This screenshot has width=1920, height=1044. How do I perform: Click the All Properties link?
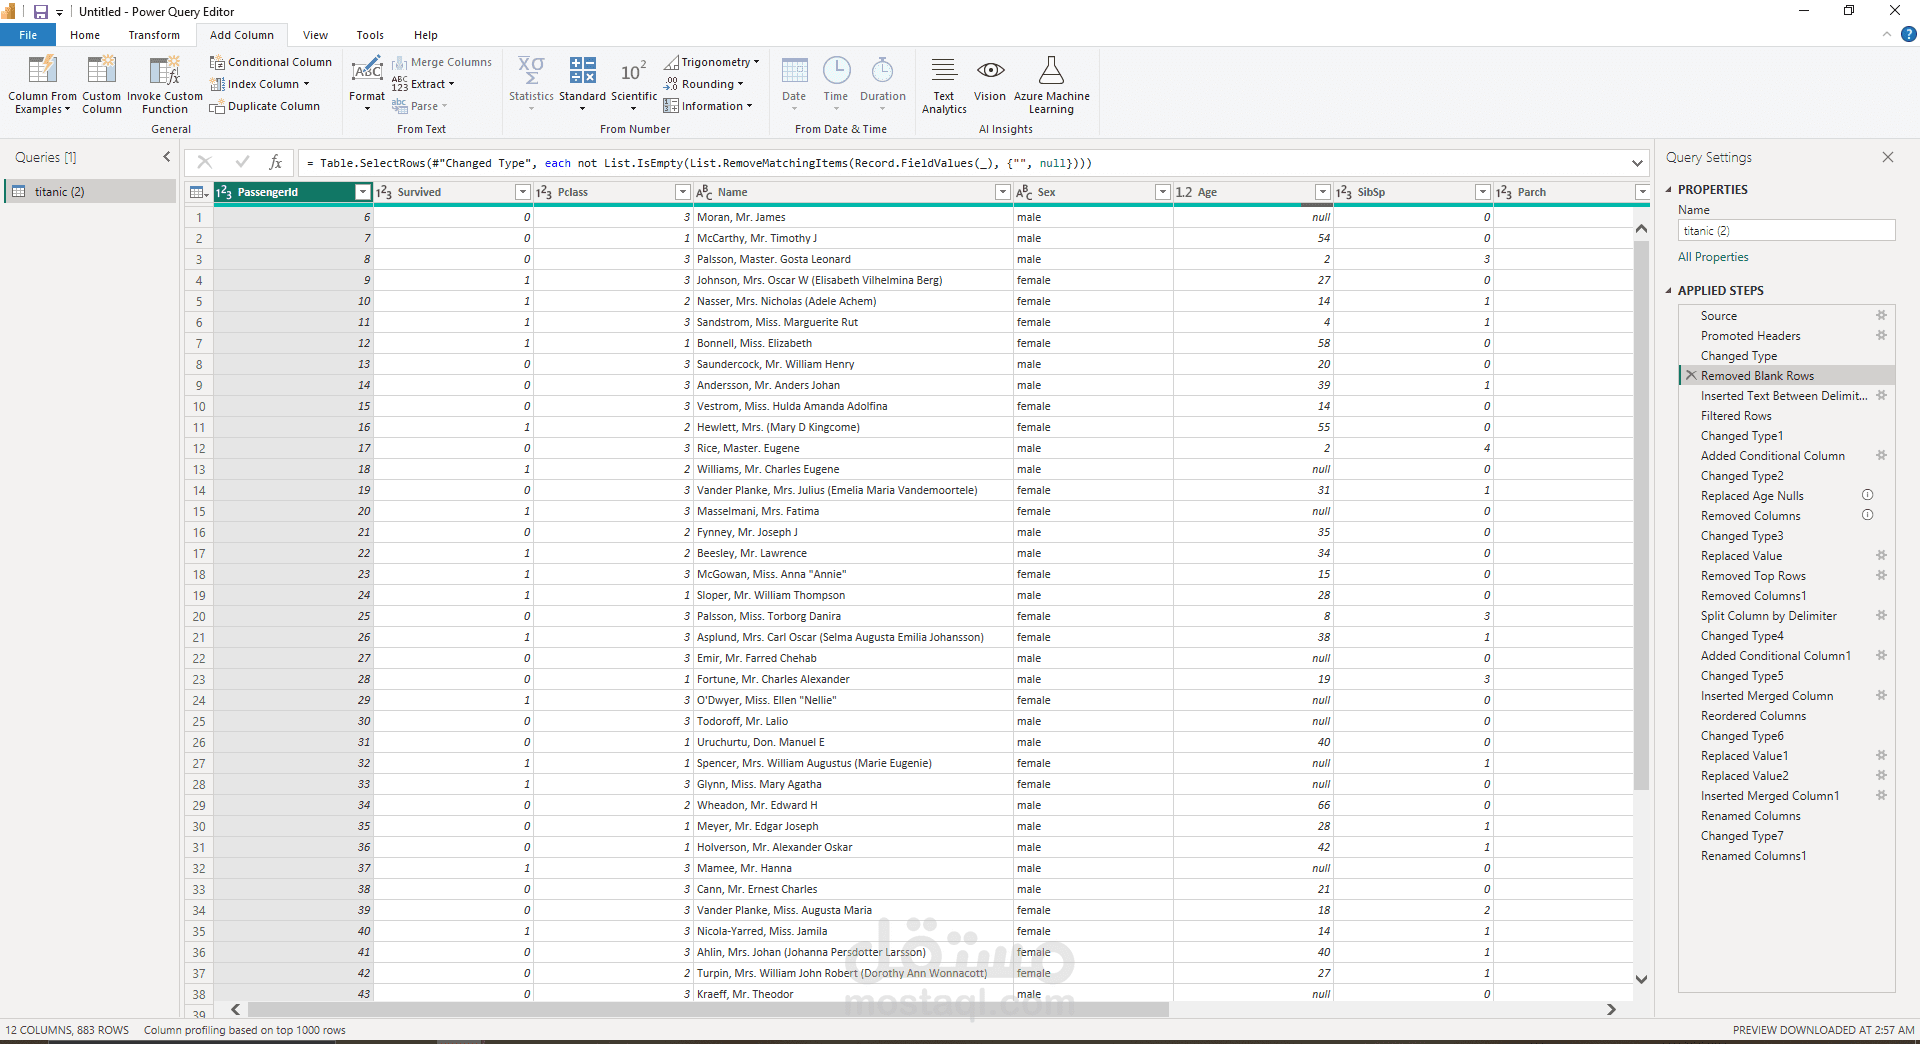point(1712,257)
